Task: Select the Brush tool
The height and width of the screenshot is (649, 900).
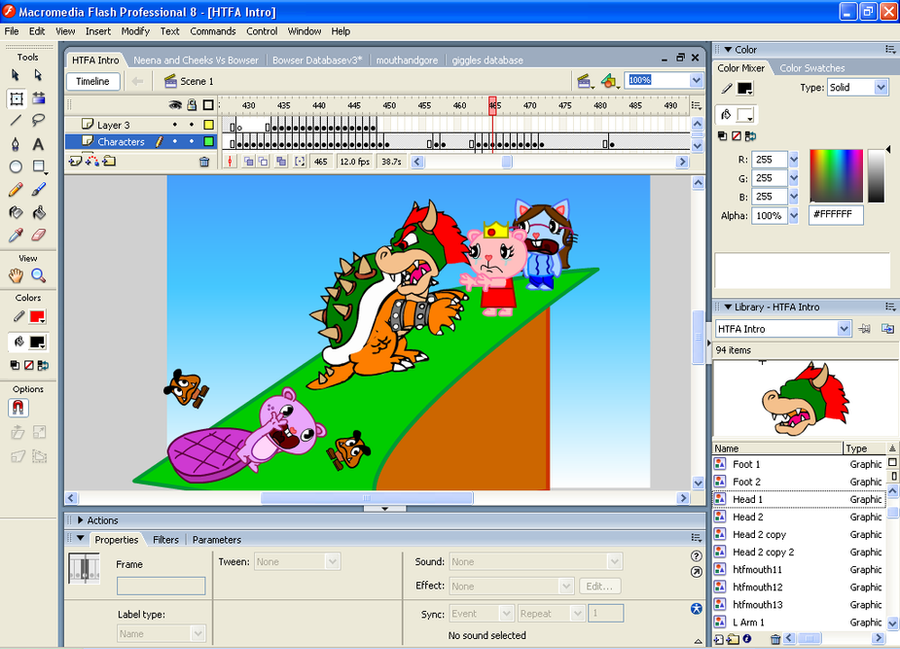Action: [38, 189]
